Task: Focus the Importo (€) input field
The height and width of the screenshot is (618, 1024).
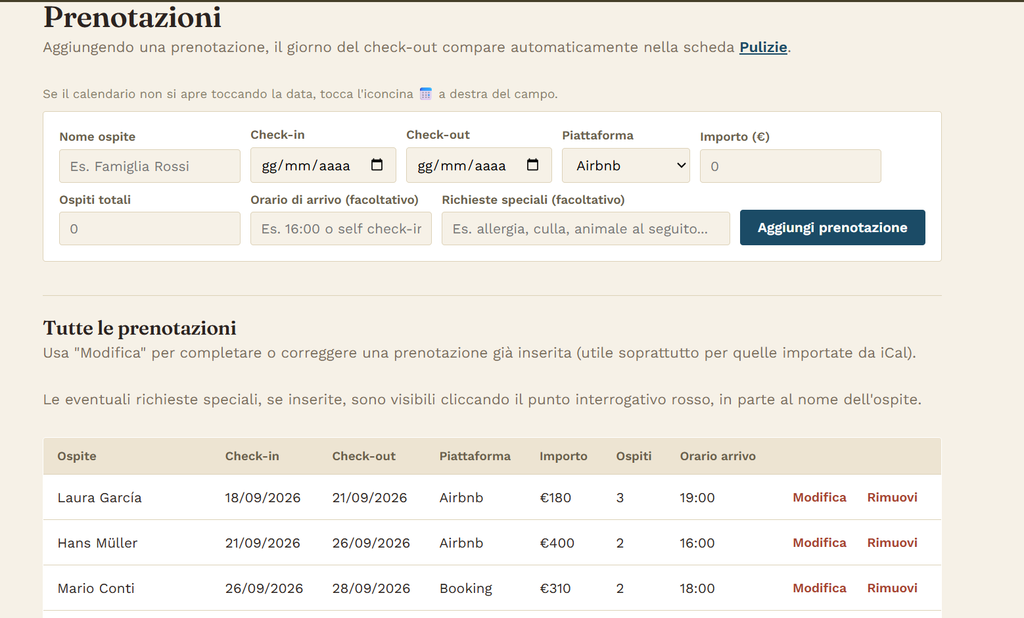Action: pyautogui.click(x=790, y=166)
